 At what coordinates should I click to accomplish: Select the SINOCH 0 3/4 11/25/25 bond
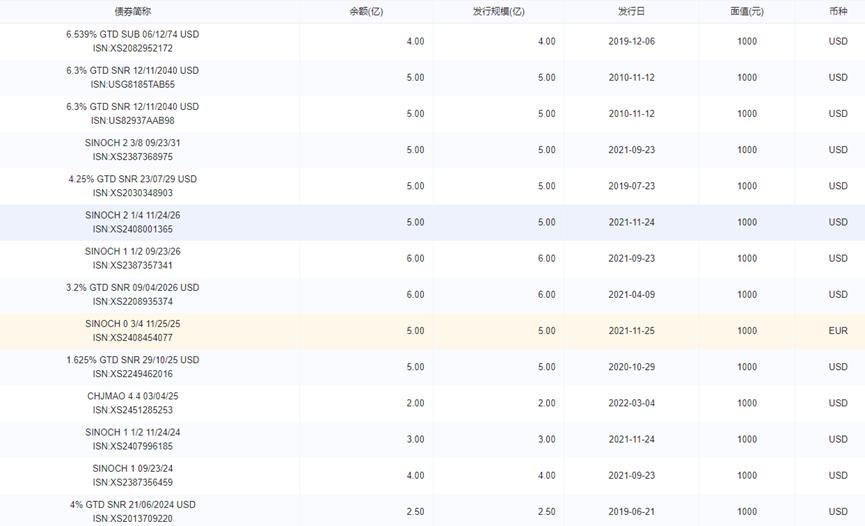coord(132,324)
